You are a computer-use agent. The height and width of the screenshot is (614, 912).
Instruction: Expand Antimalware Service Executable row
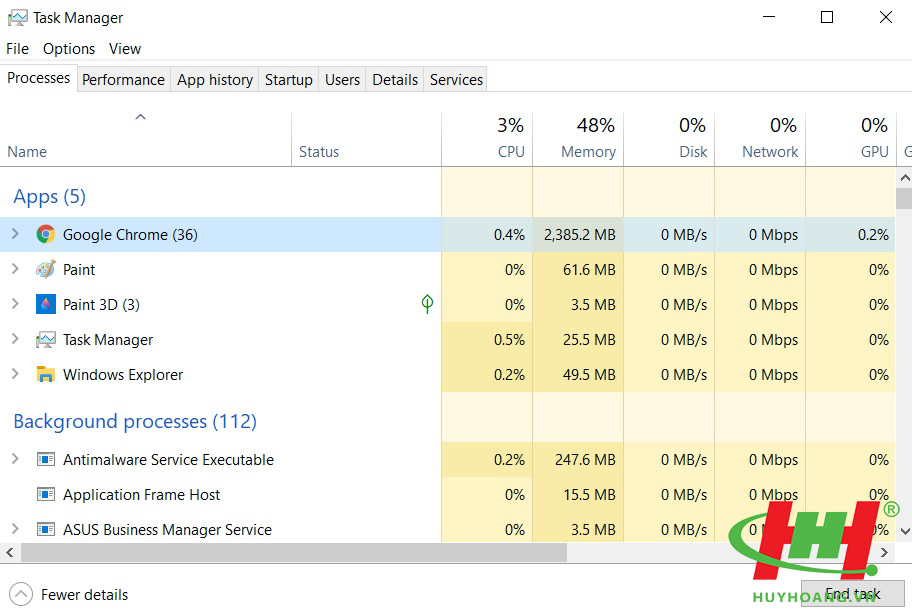(x=16, y=459)
